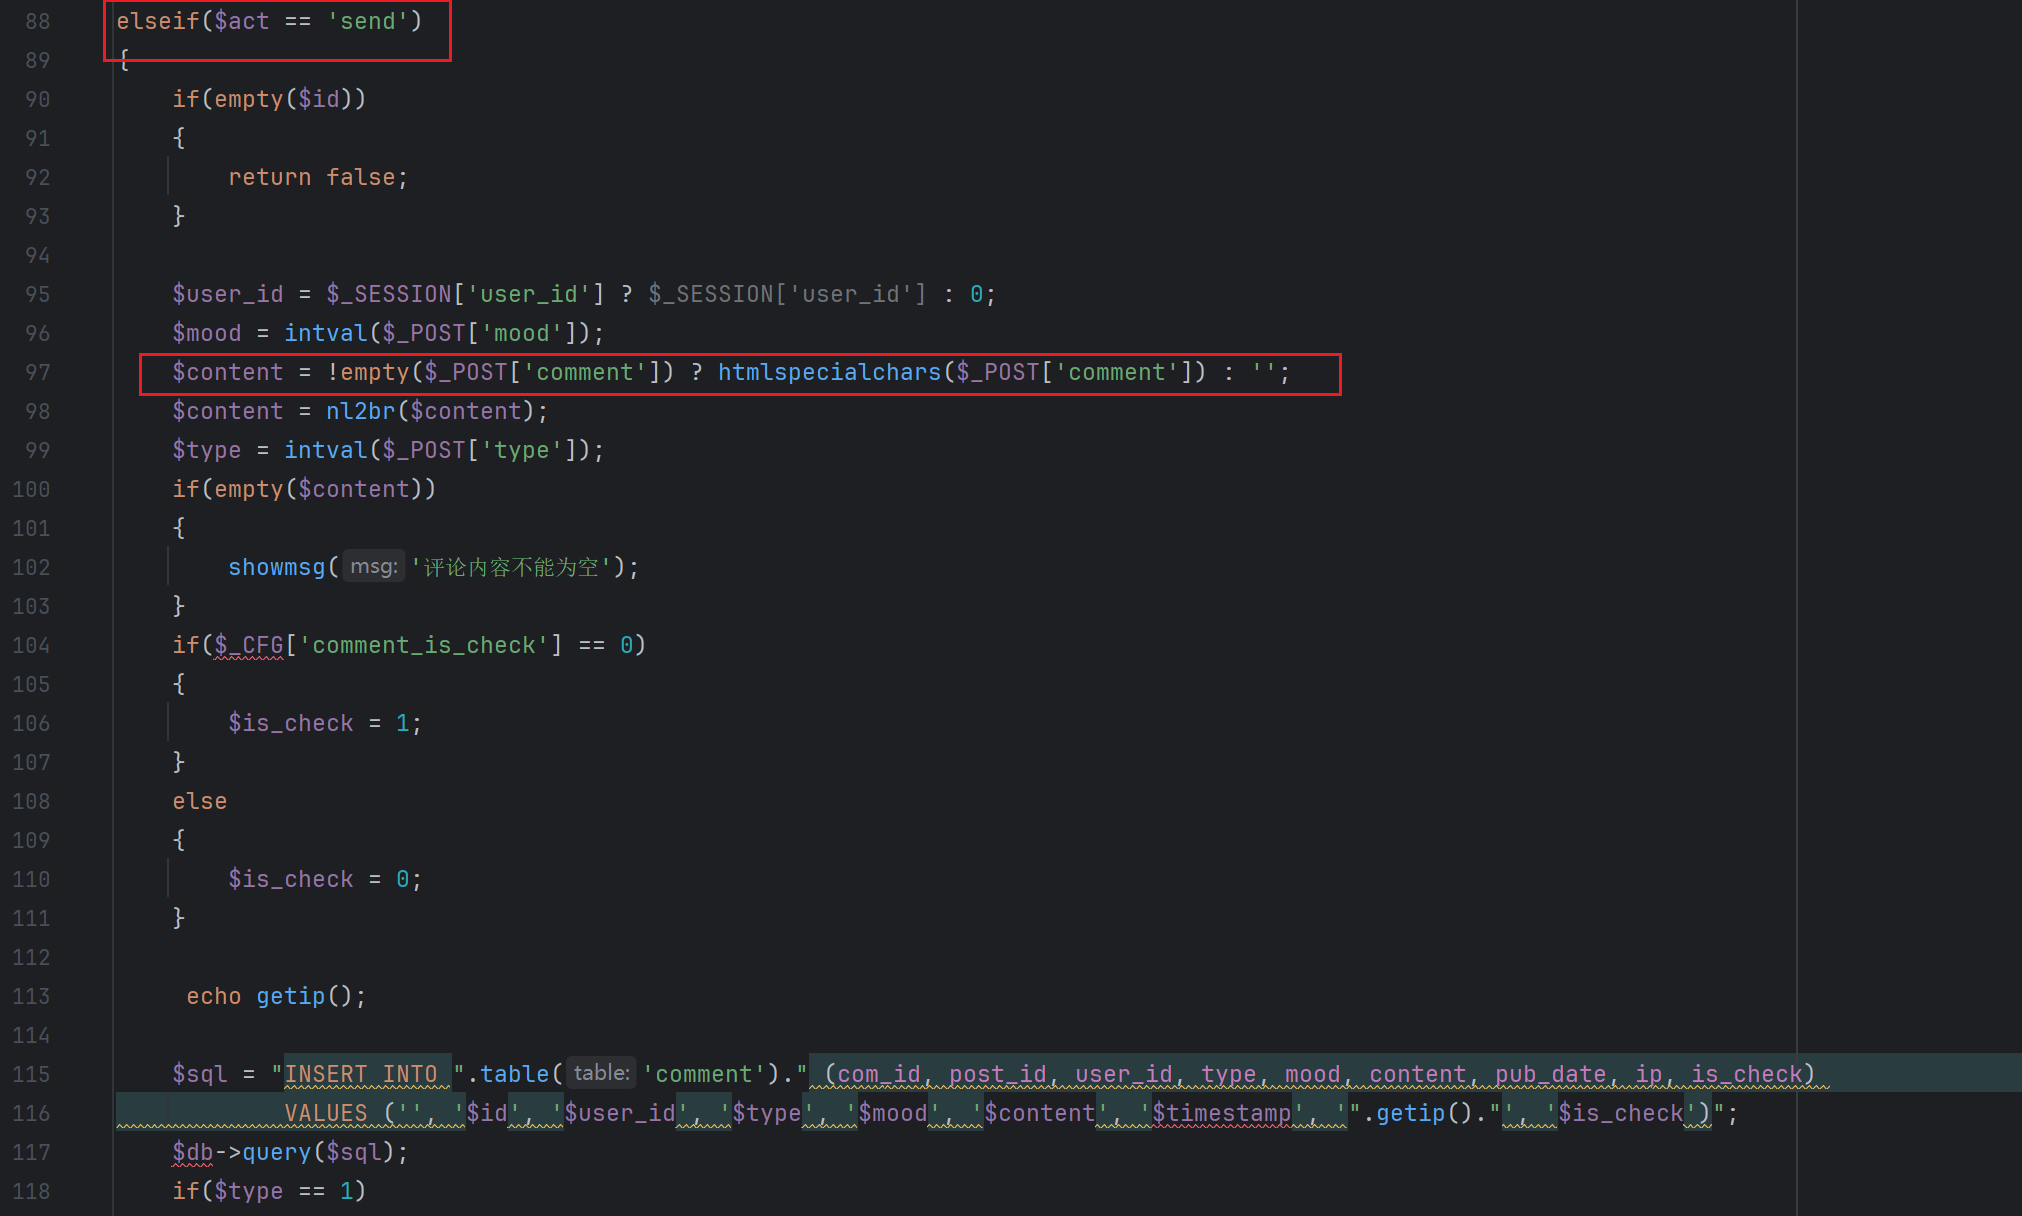Click line number 118 in the gutter
The width and height of the screenshot is (2022, 1216).
click(31, 1191)
